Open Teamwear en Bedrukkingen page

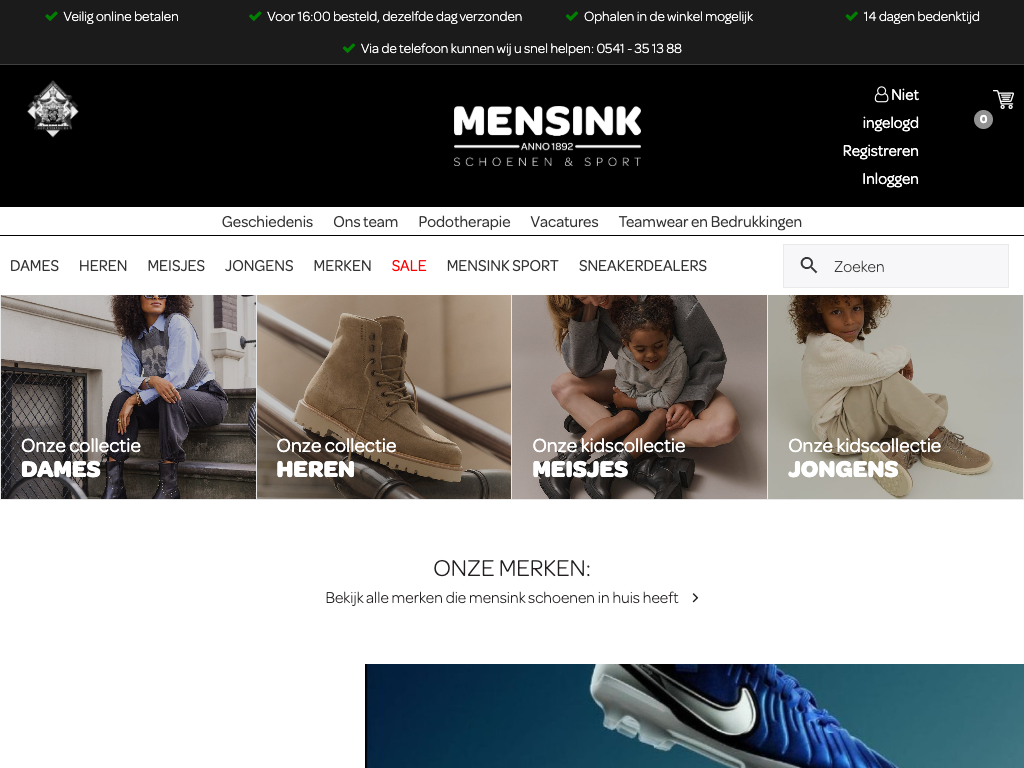pos(710,222)
